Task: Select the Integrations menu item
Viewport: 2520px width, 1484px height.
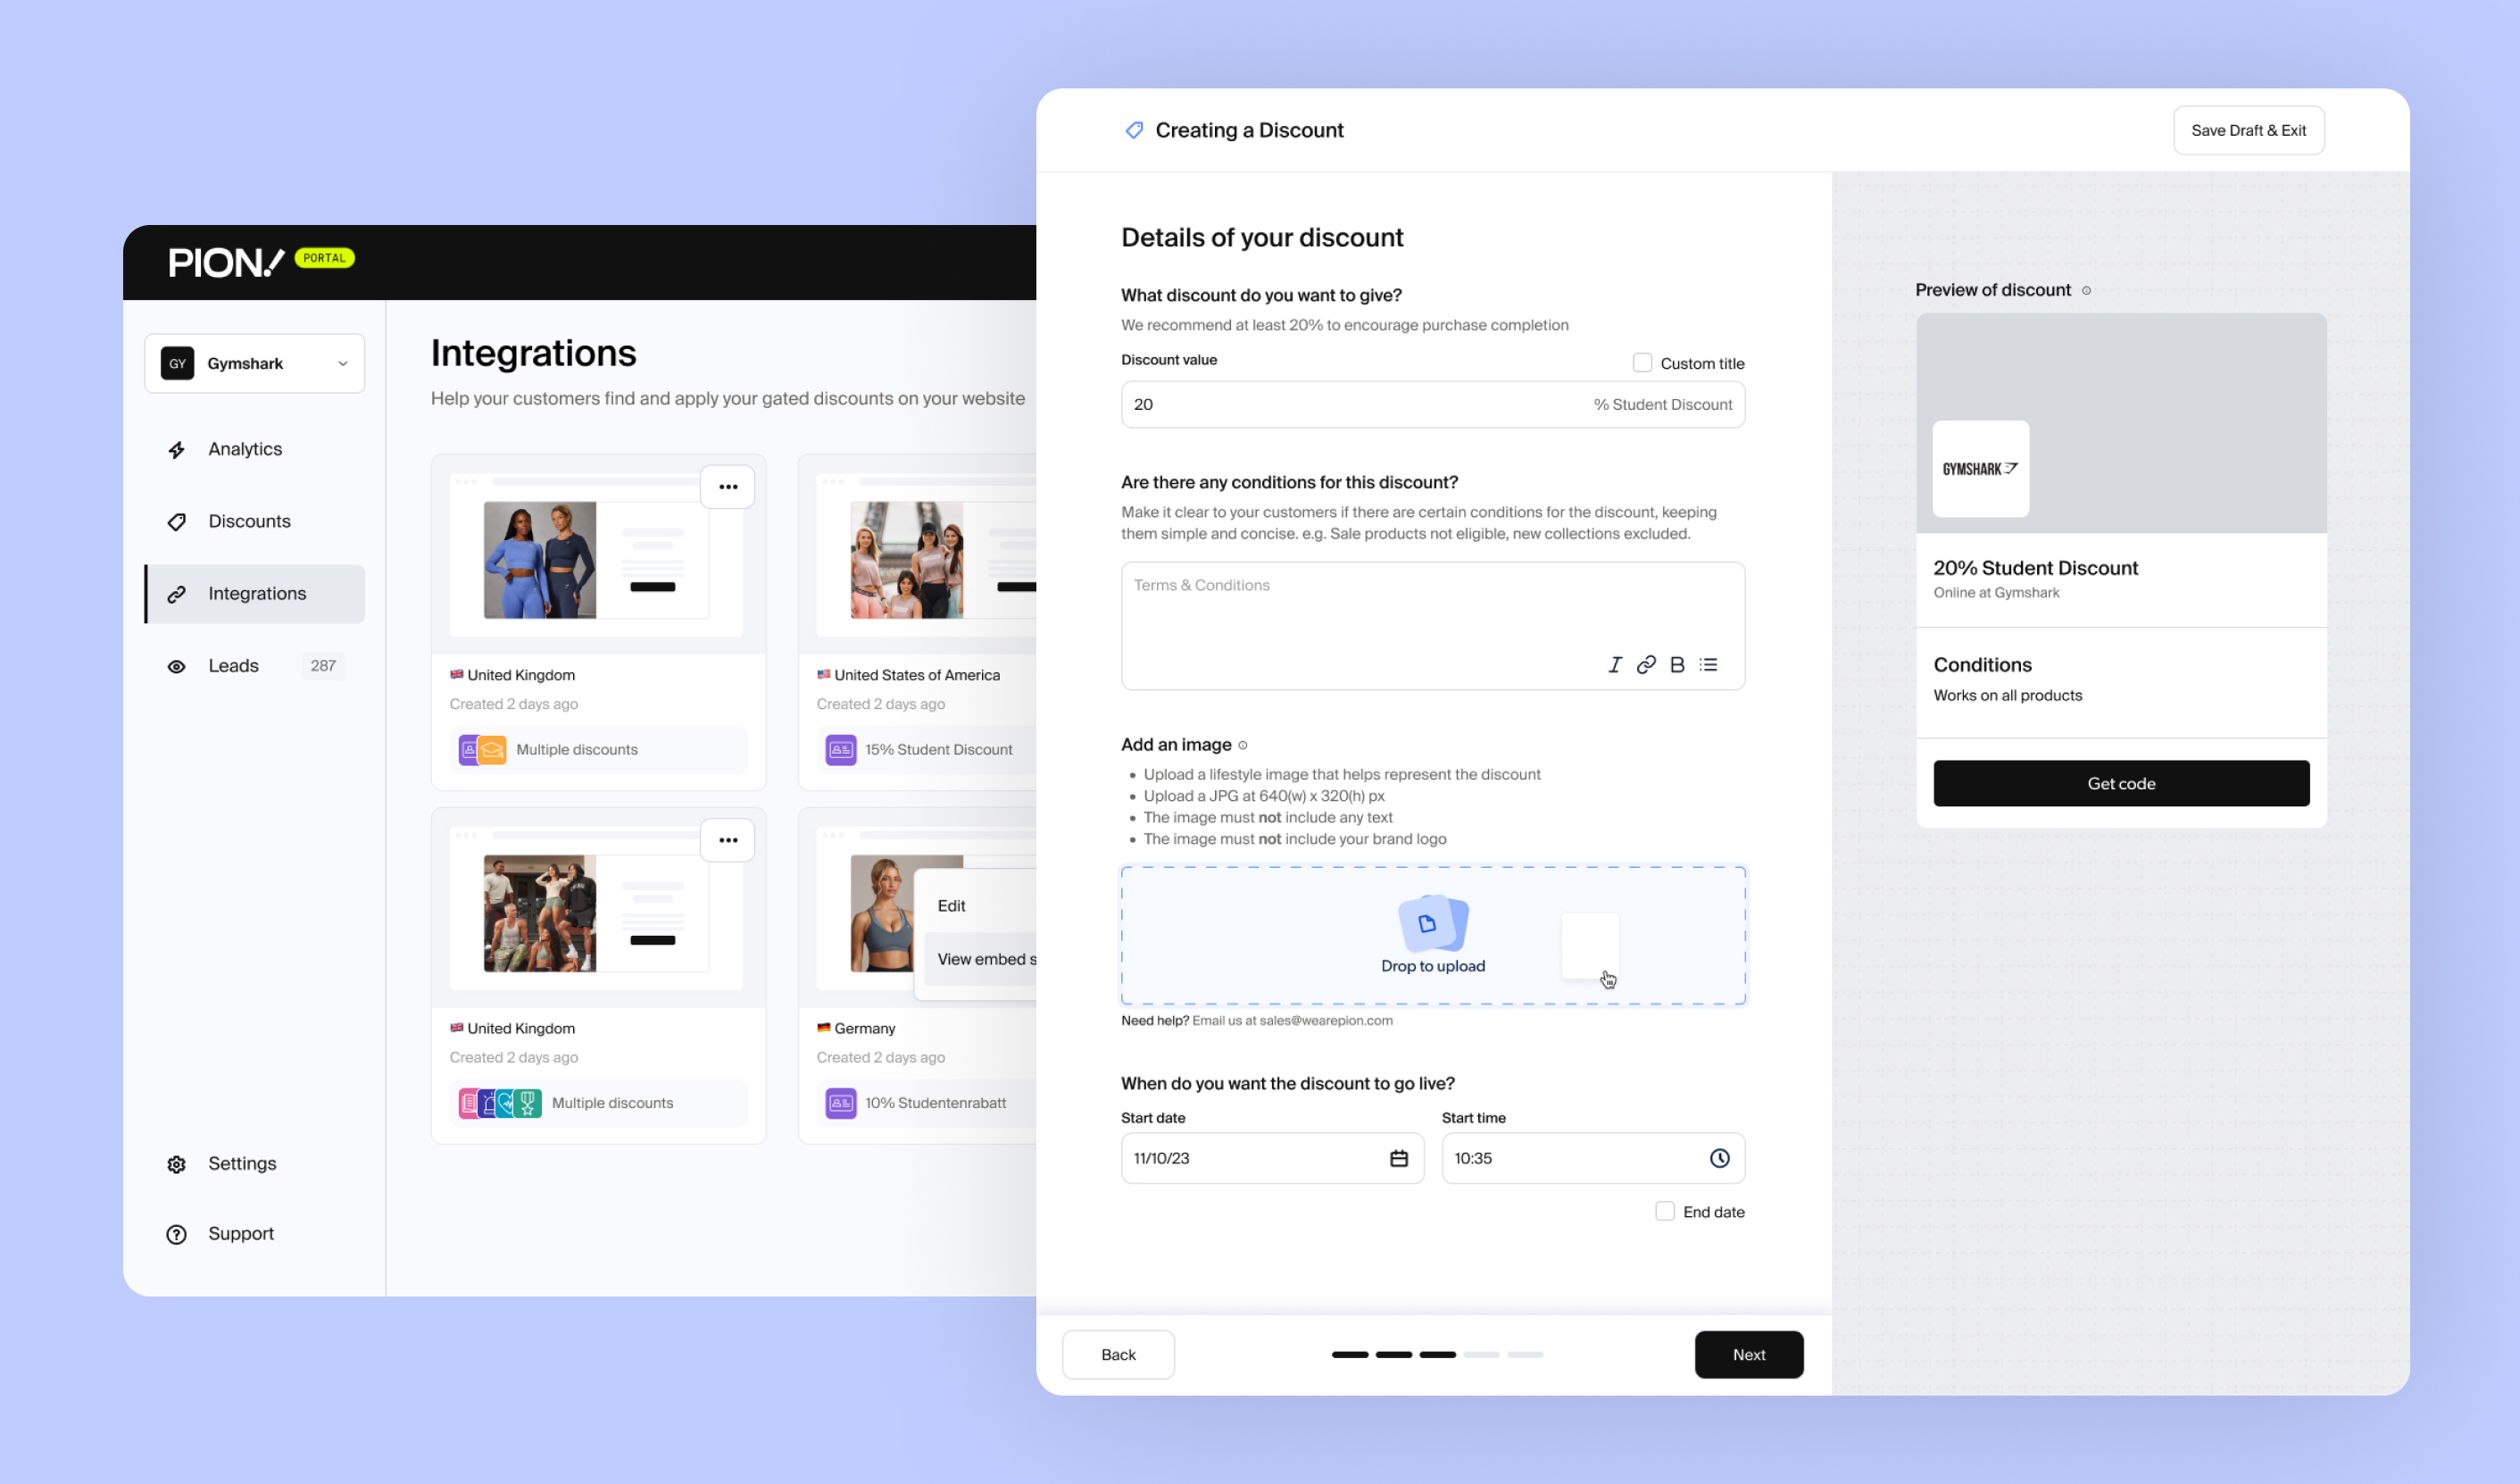Action: 256,592
